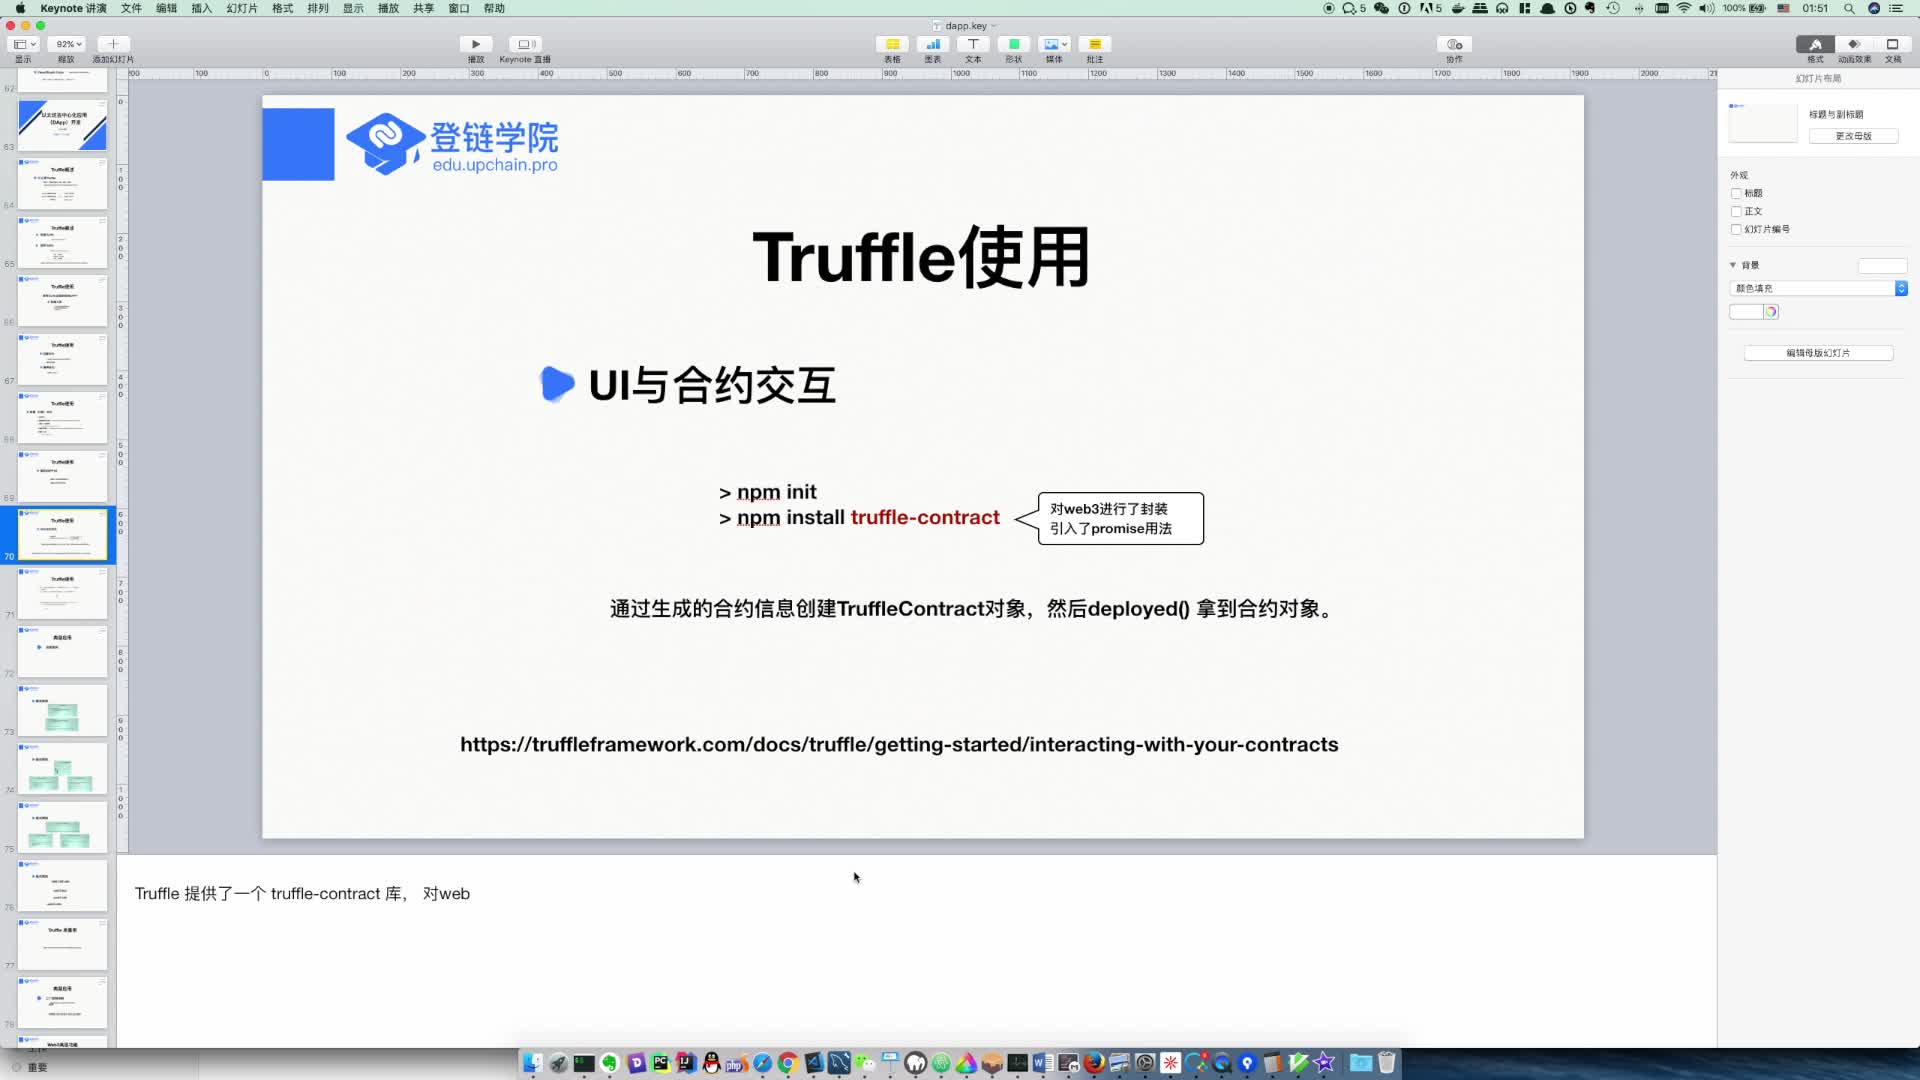Screen dimensions: 1920x1080
Task: Open System Preferences in the Dock
Action: pos(1145,1063)
